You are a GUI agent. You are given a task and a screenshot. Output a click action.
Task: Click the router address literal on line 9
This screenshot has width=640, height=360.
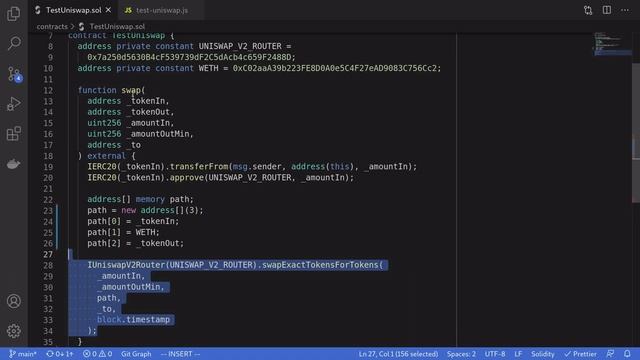[189, 57]
